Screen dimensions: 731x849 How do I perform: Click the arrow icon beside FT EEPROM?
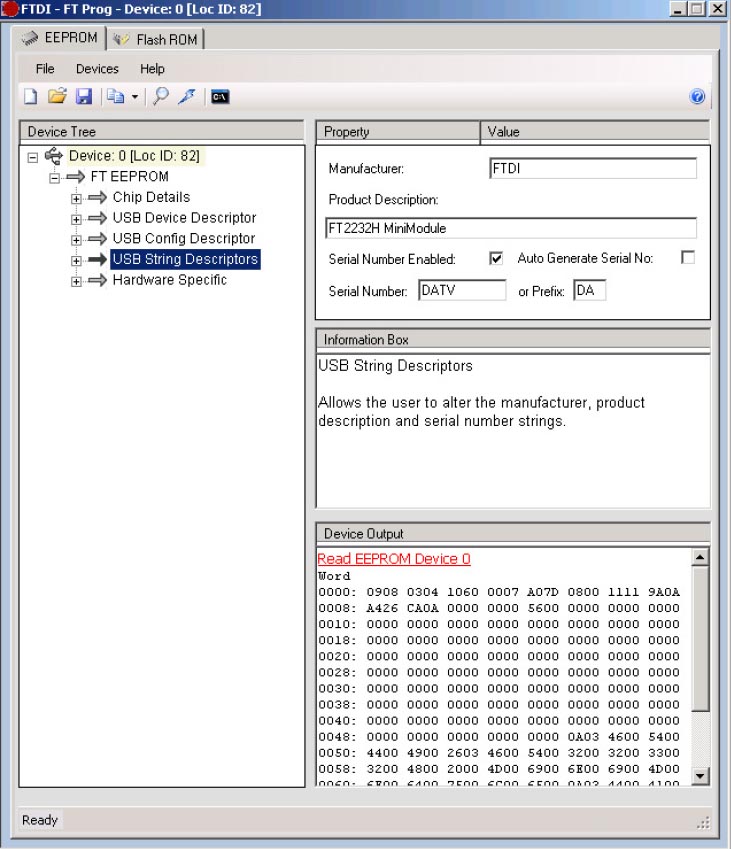76,177
